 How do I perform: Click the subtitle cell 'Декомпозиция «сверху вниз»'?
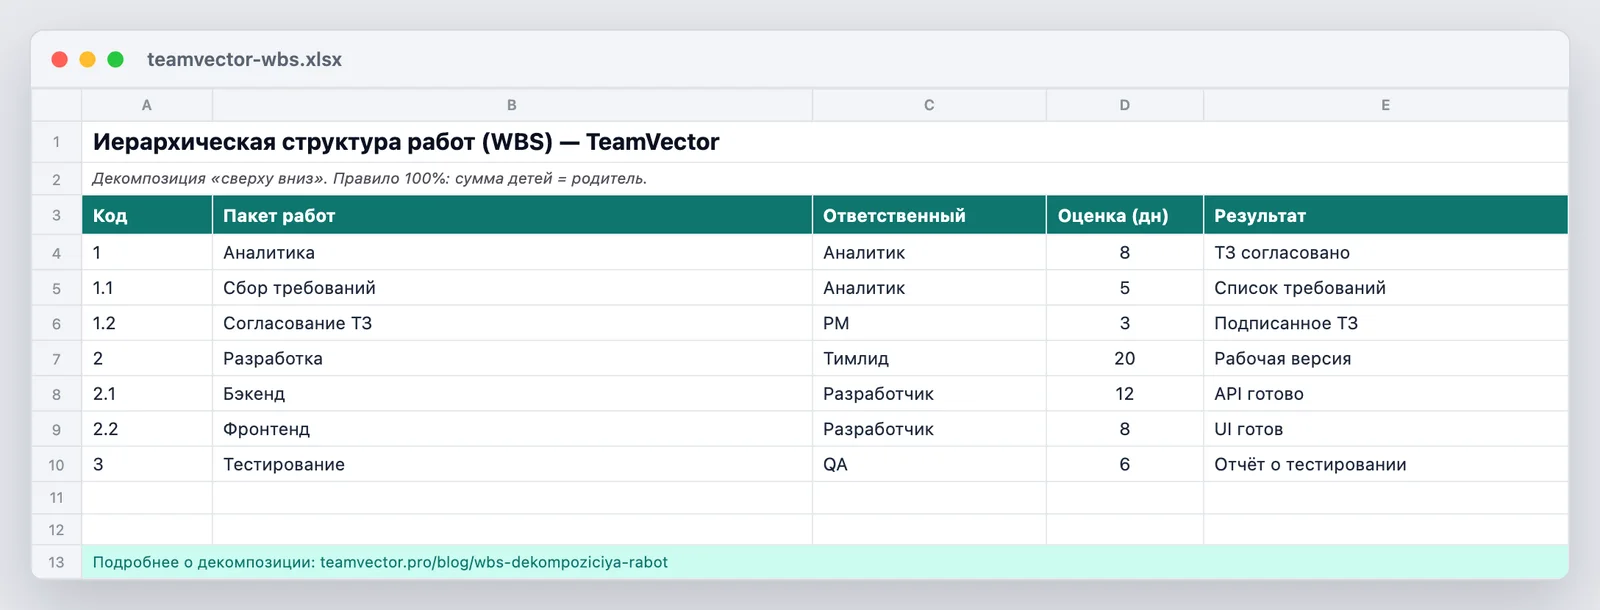point(825,179)
